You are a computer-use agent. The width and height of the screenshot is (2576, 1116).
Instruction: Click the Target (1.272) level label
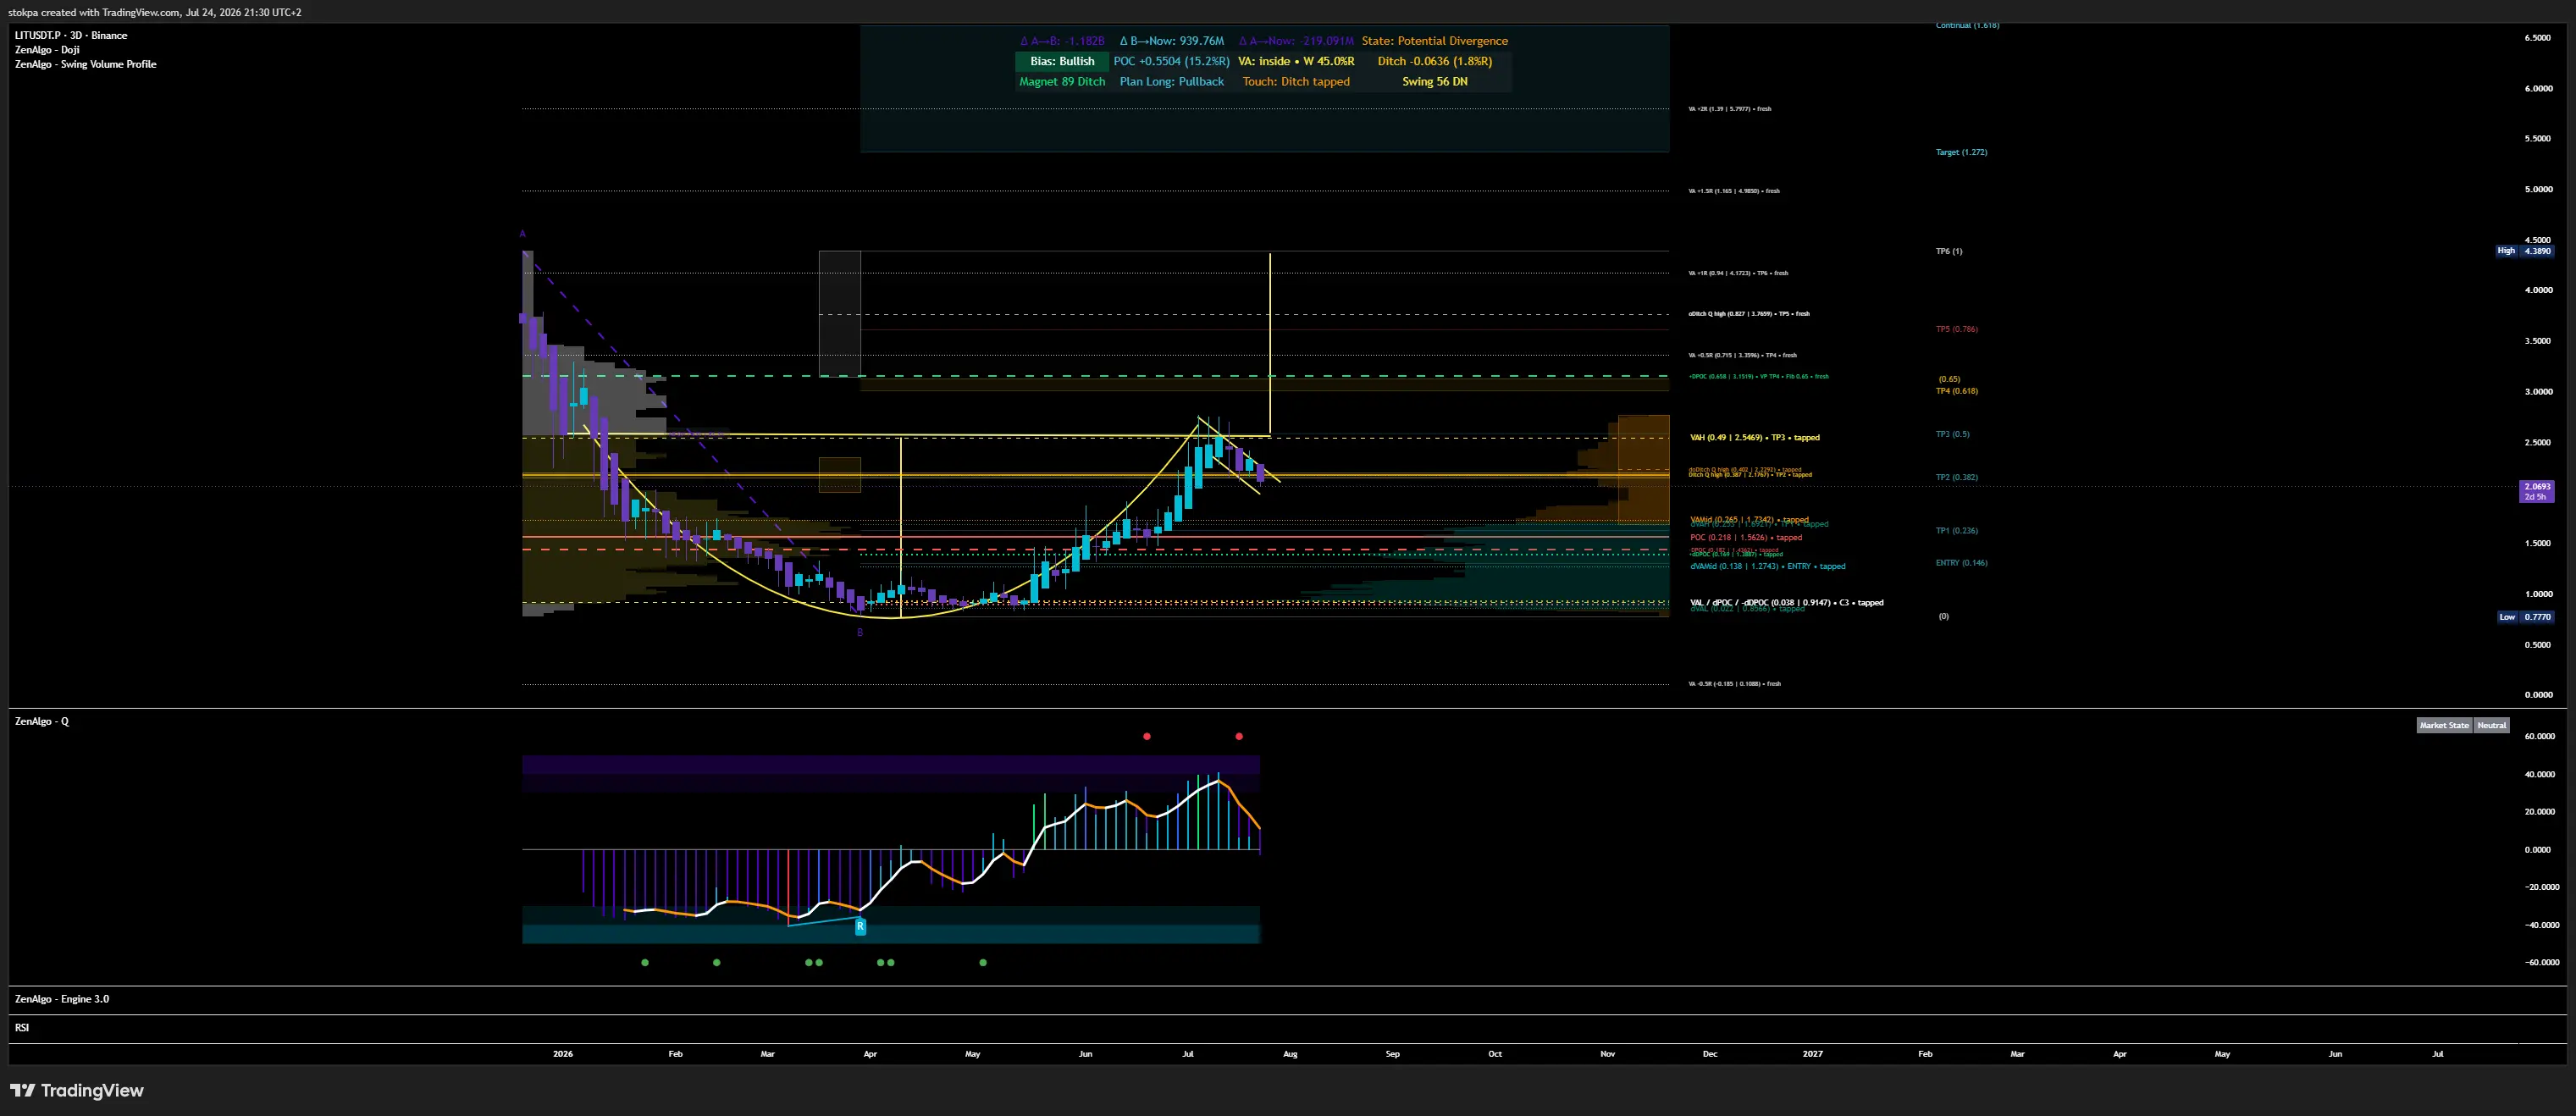[x=1961, y=152]
